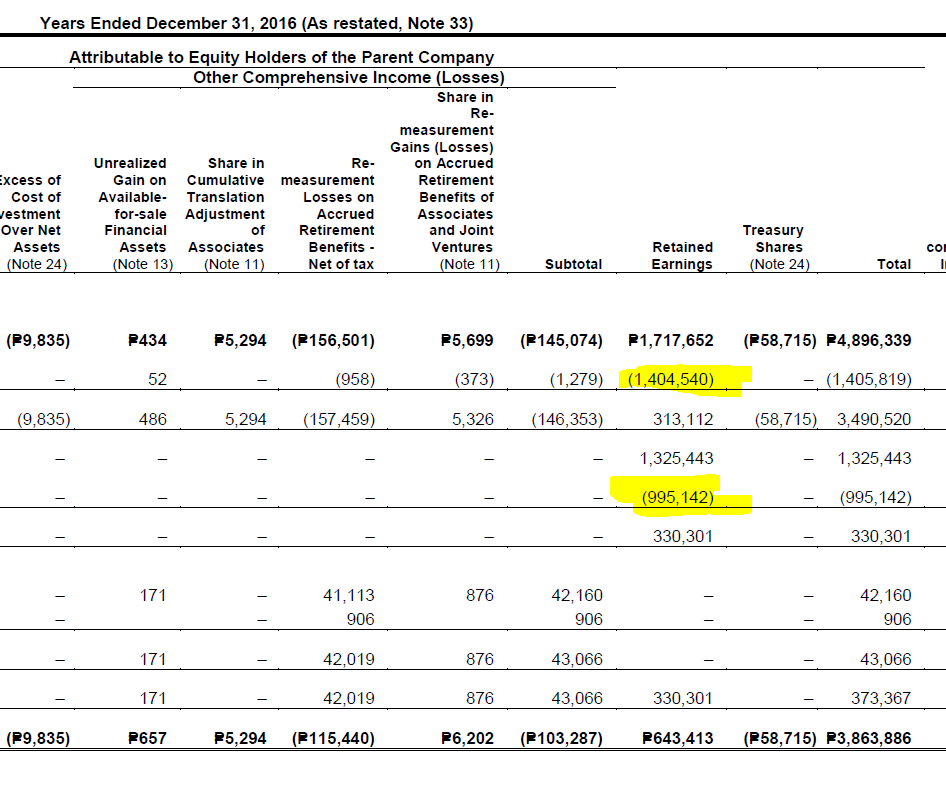
Task: Click the Retained Earnings column header
Action: tap(683, 256)
